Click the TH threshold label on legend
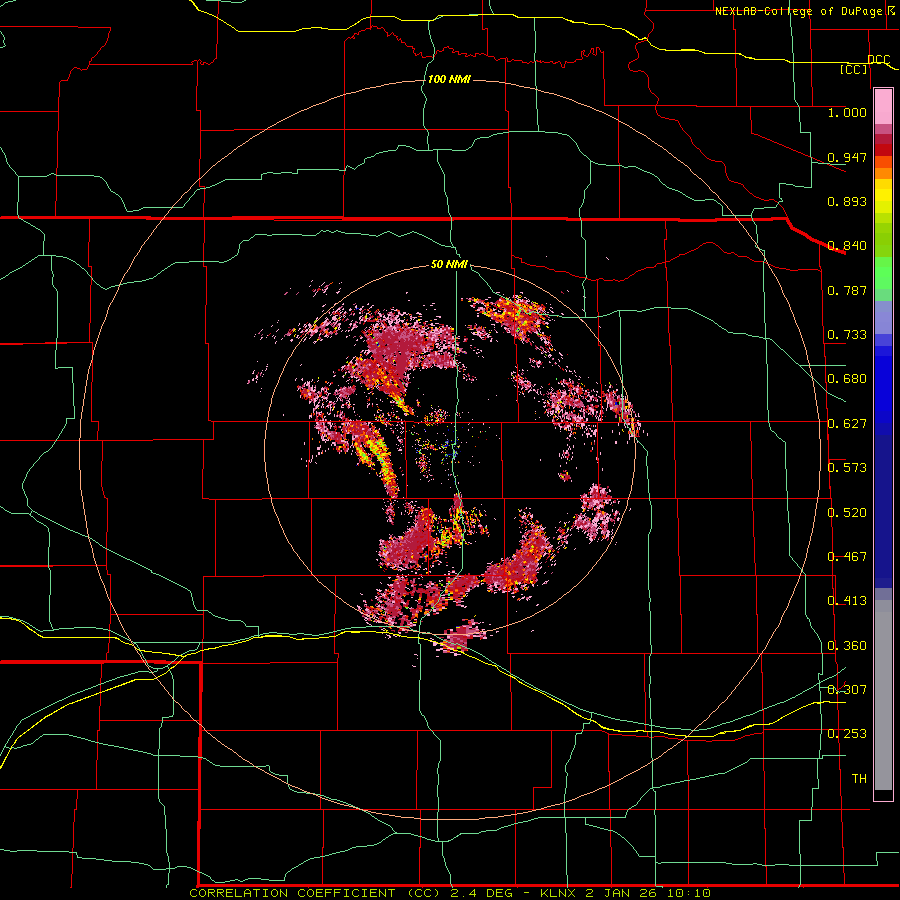The width and height of the screenshot is (900, 900). [x=859, y=778]
